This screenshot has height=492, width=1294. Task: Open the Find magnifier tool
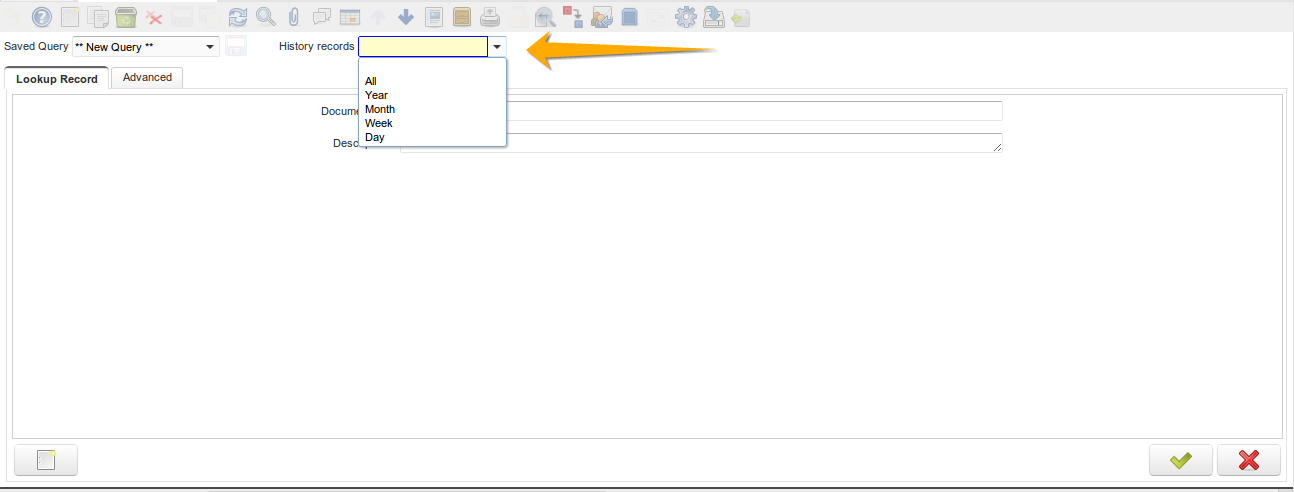click(266, 17)
